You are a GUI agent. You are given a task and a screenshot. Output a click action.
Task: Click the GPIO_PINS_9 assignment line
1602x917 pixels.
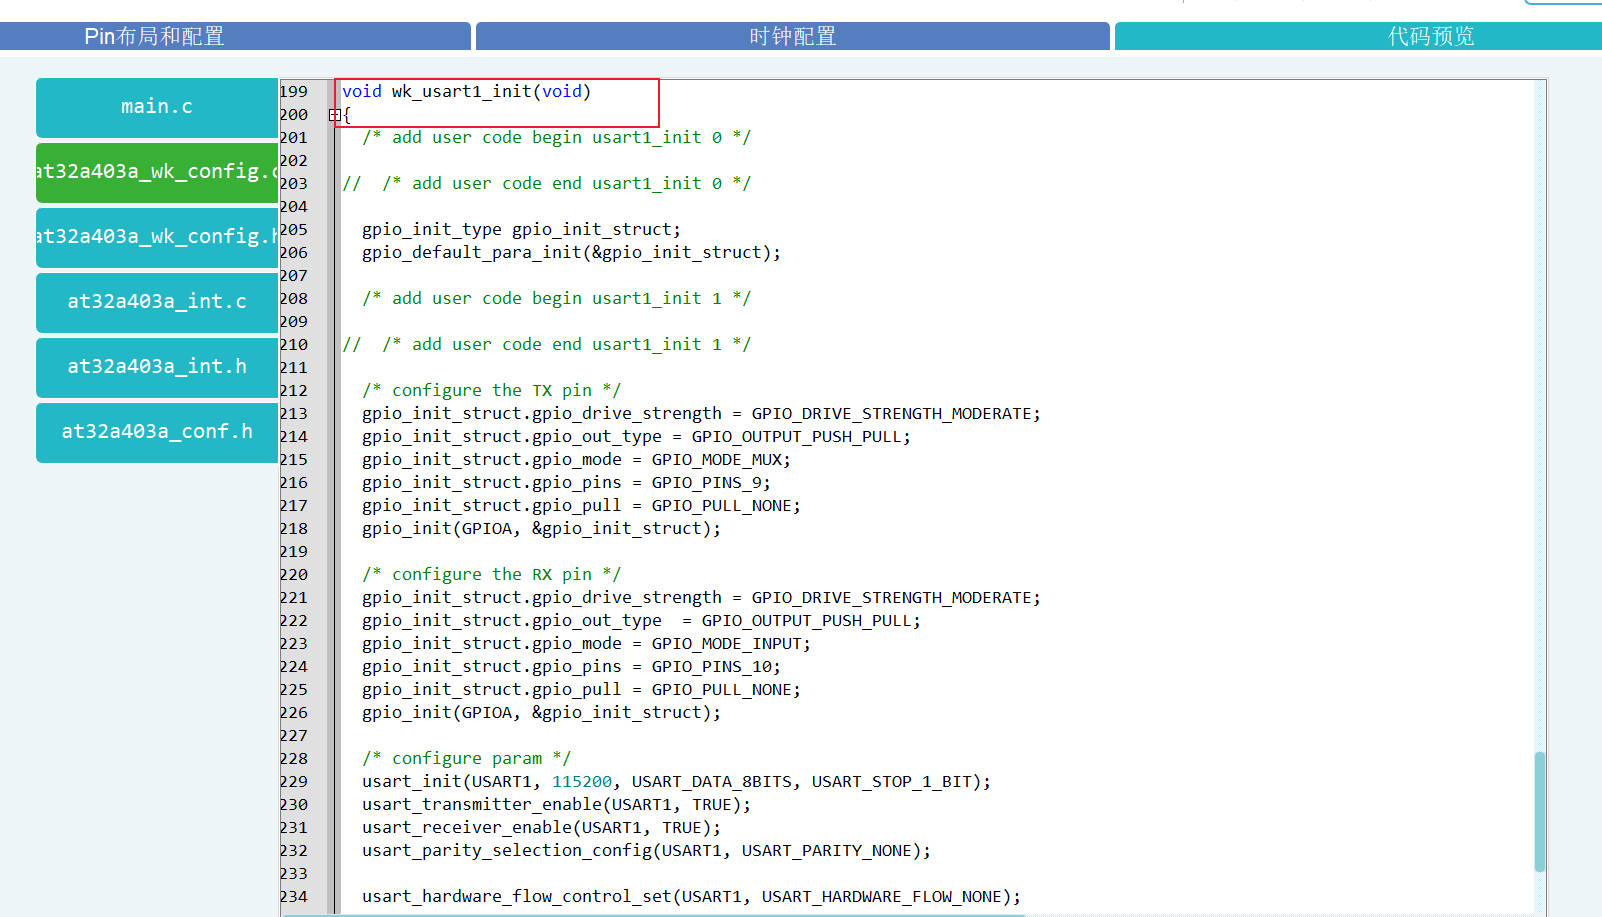[x=566, y=482]
